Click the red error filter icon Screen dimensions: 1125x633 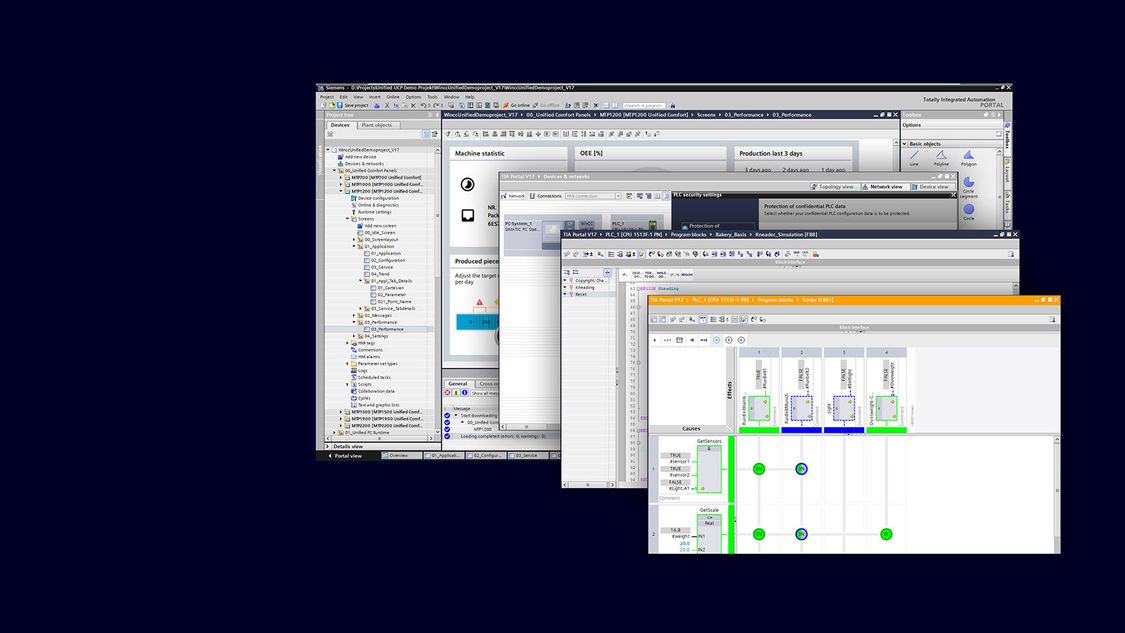click(448, 393)
